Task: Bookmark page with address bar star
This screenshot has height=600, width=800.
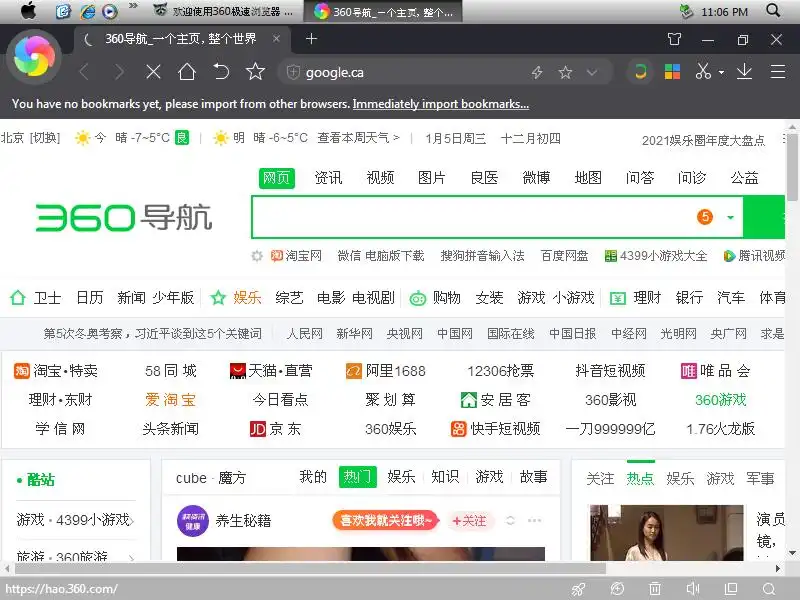Action: [565, 72]
